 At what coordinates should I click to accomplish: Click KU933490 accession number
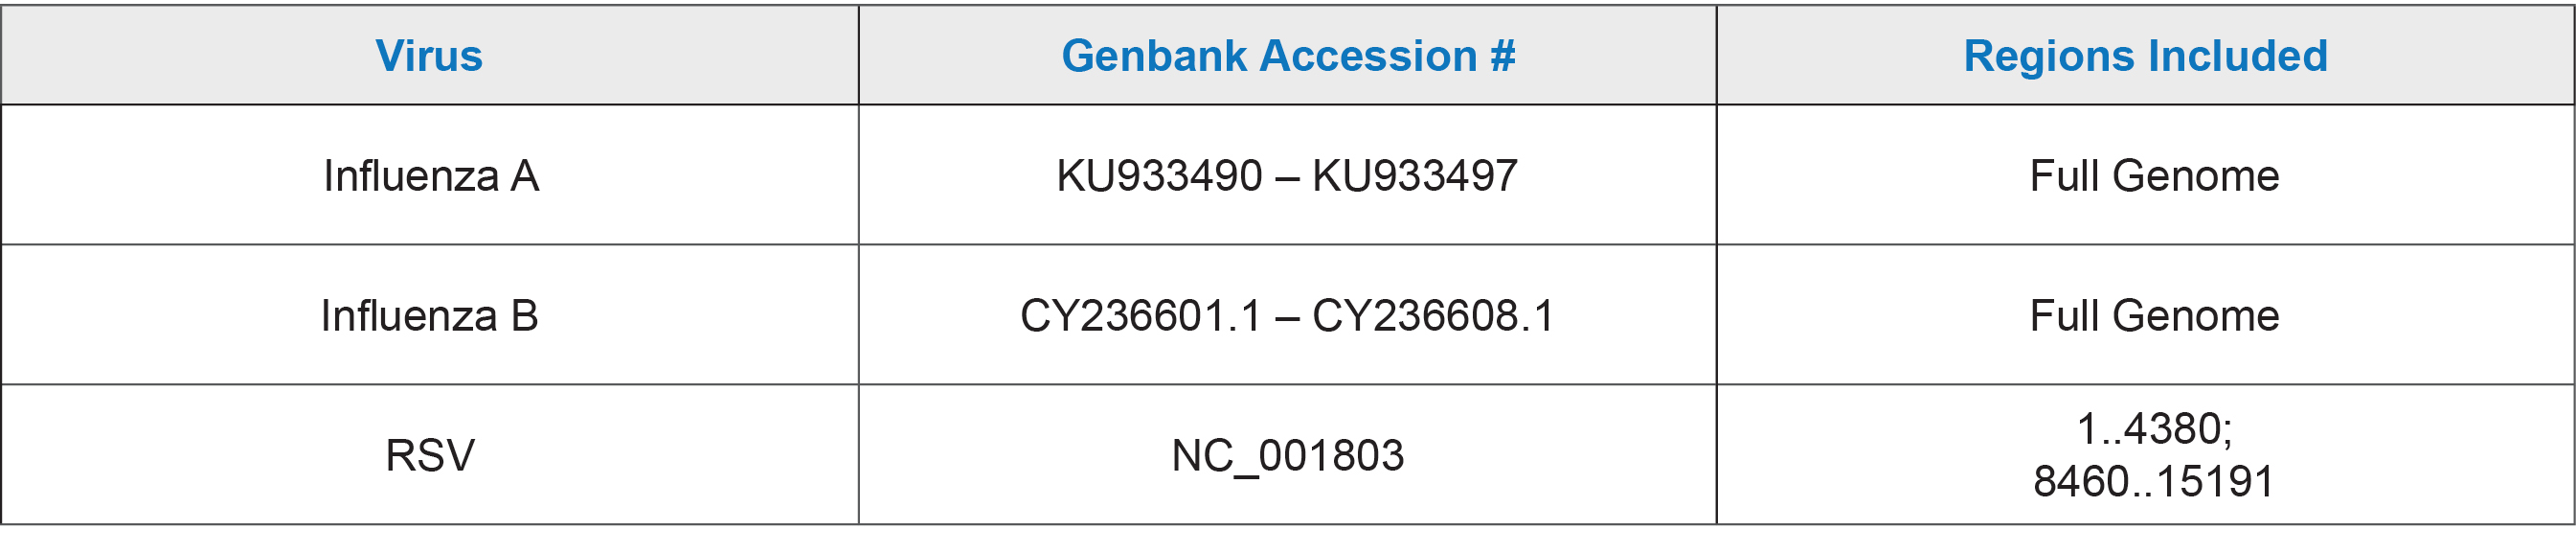pyautogui.click(x=1160, y=176)
